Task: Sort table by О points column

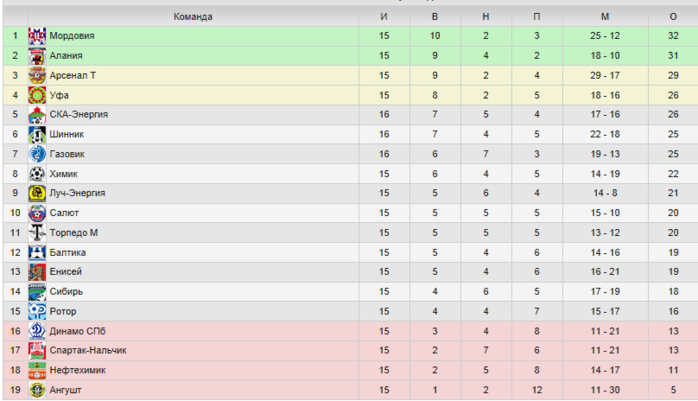Action: (x=673, y=16)
